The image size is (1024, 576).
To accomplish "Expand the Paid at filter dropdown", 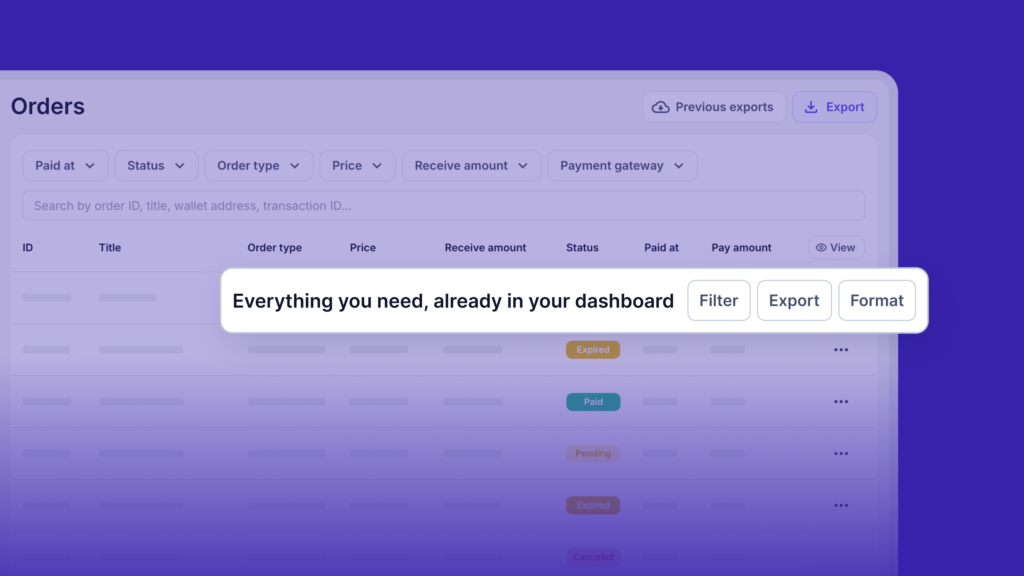I will 65,166.
